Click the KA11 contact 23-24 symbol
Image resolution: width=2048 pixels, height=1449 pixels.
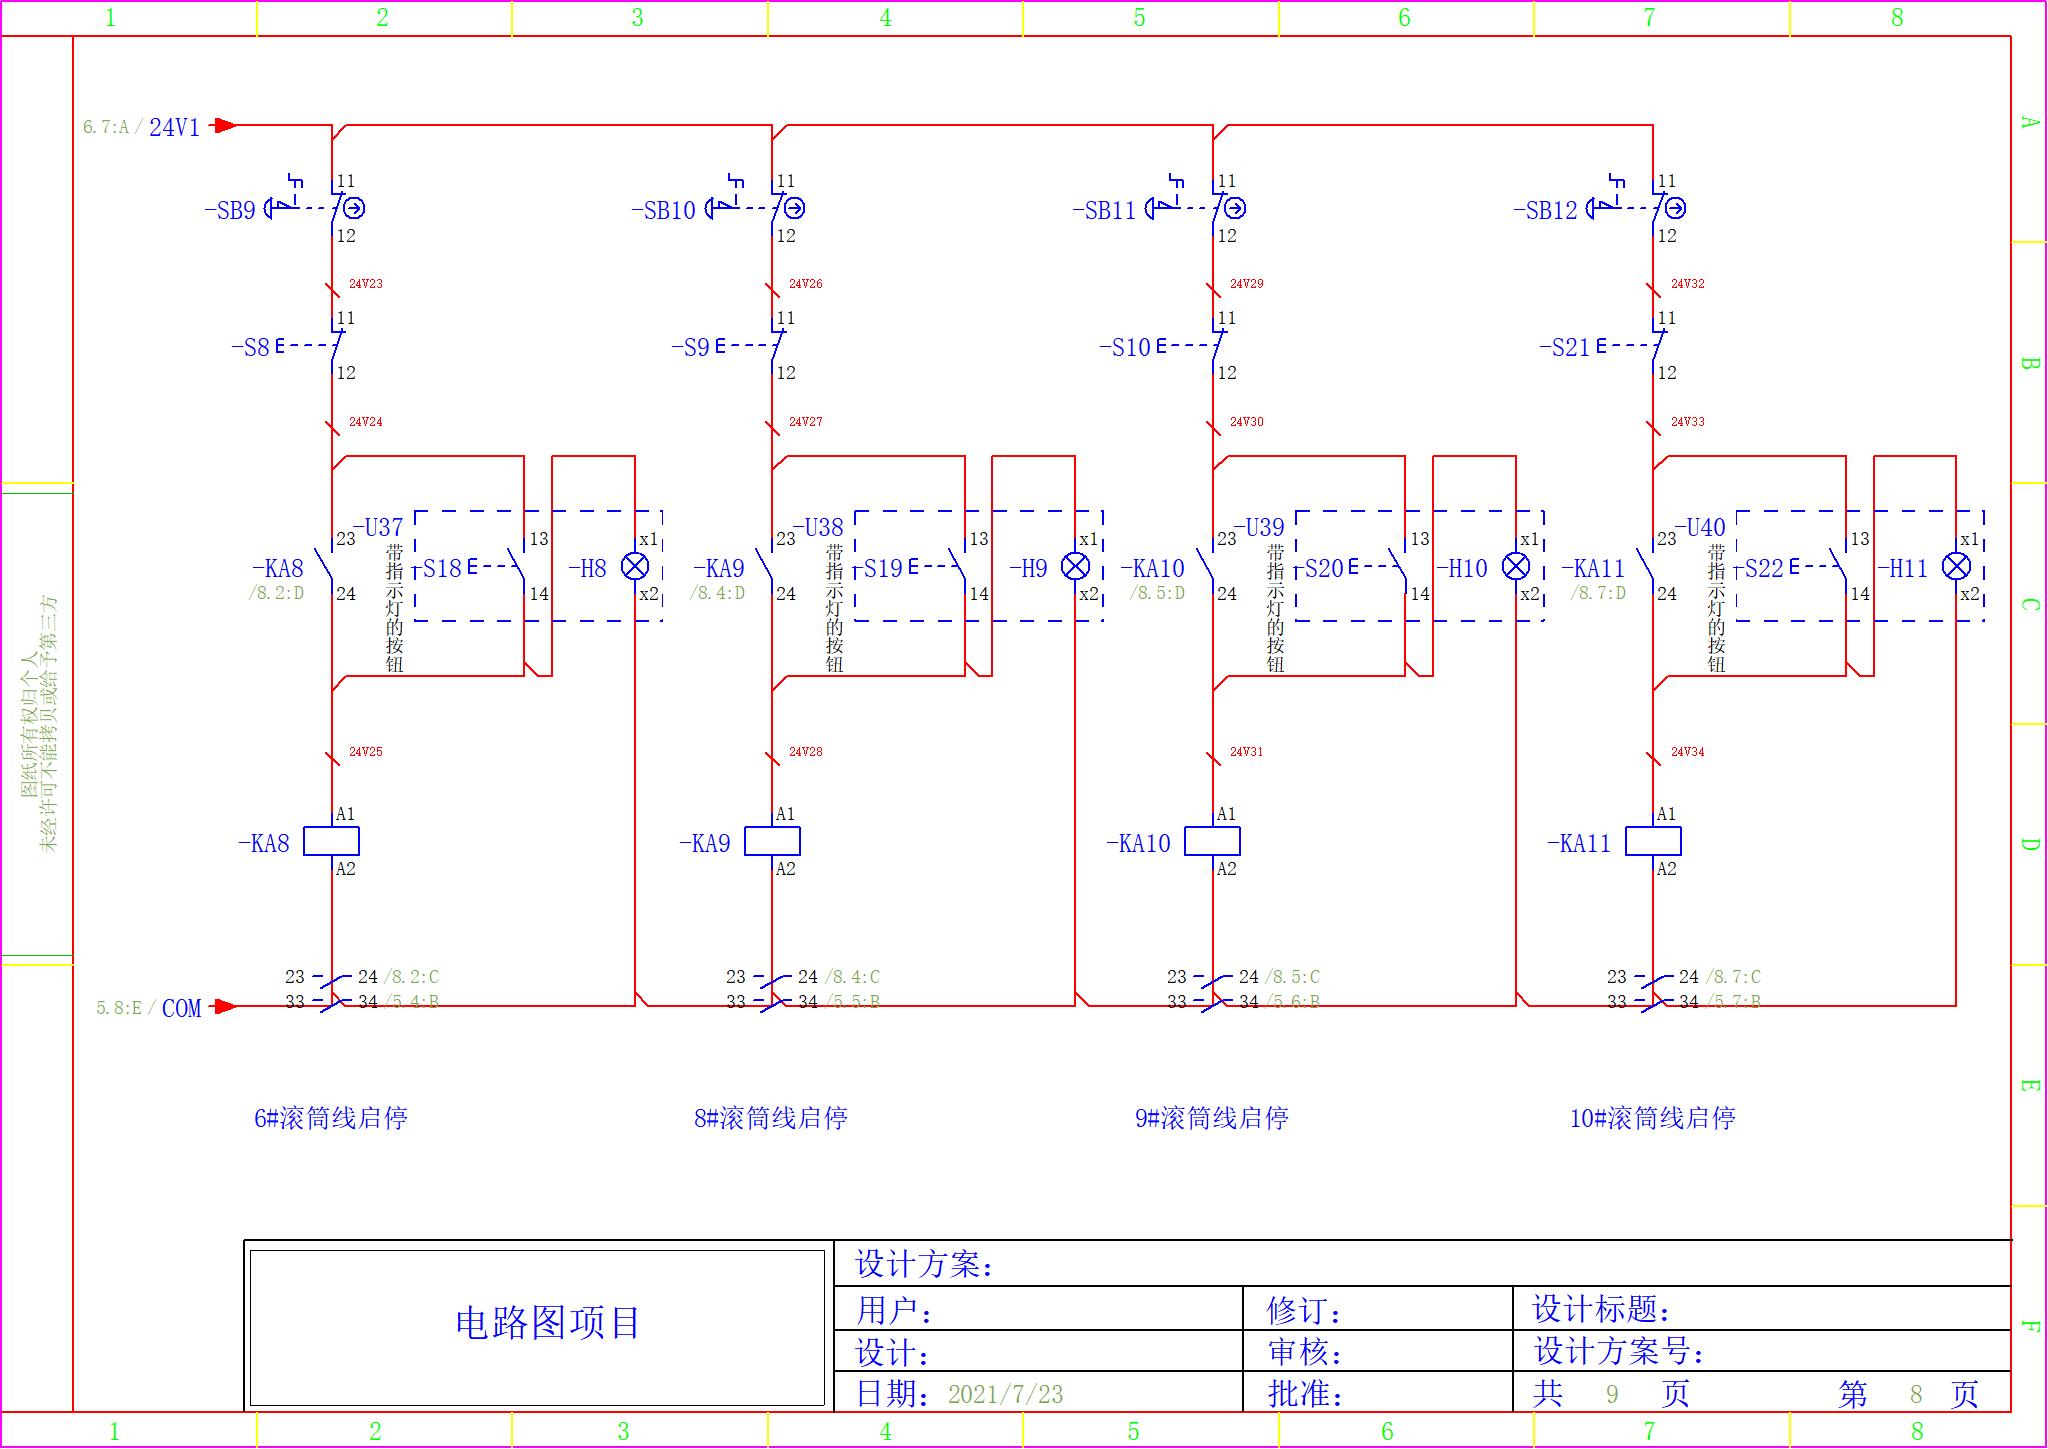point(1646,567)
